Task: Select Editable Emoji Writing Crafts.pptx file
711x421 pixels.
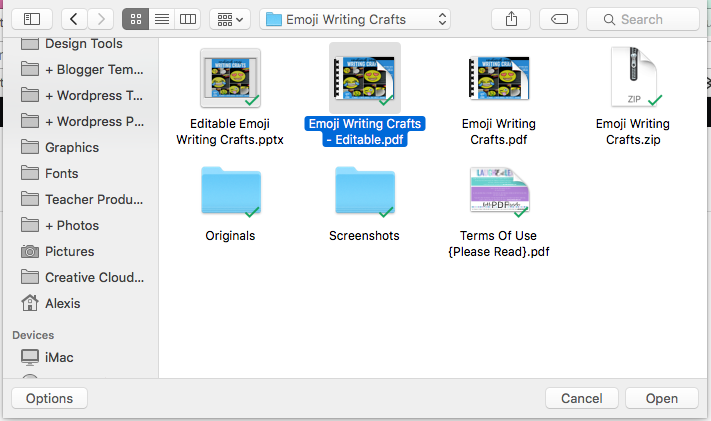Action: pyautogui.click(x=230, y=78)
